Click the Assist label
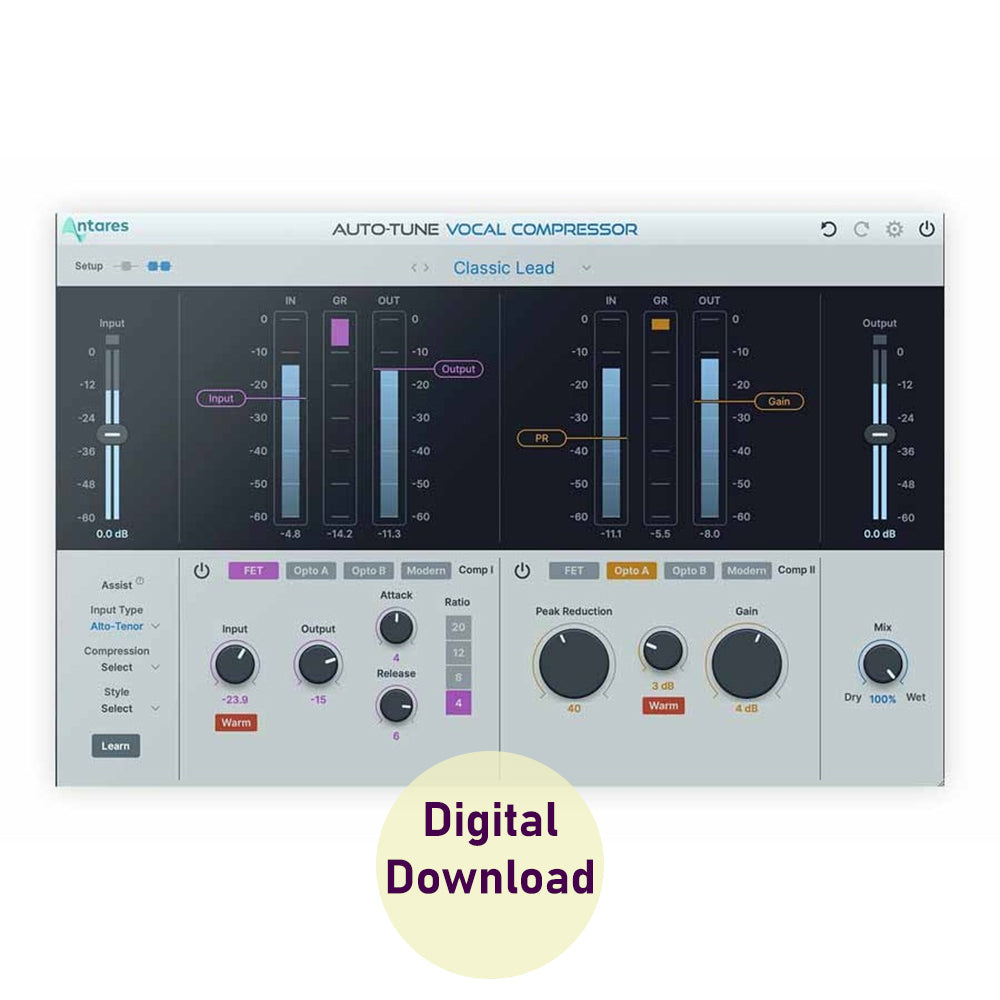The height and width of the screenshot is (1000, 1000). pyautogui.click(x=117, y=585)
